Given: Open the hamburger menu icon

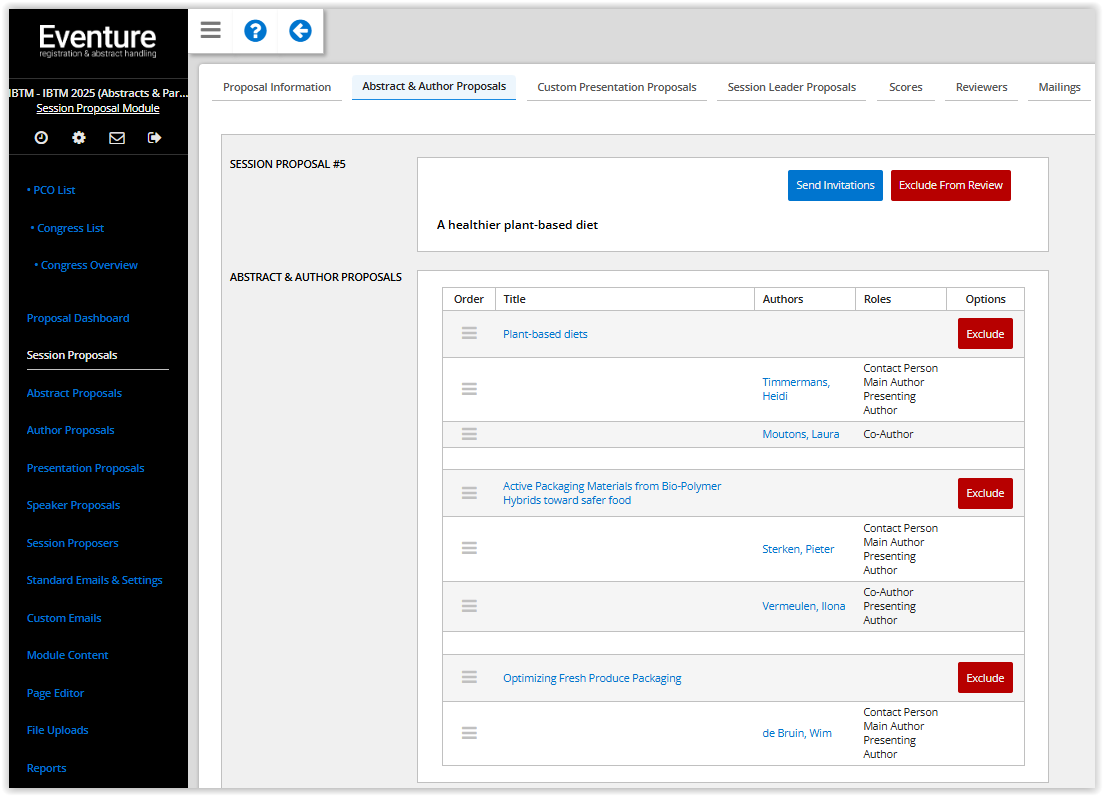Looking at the screenshot, I should pos(210,30).
